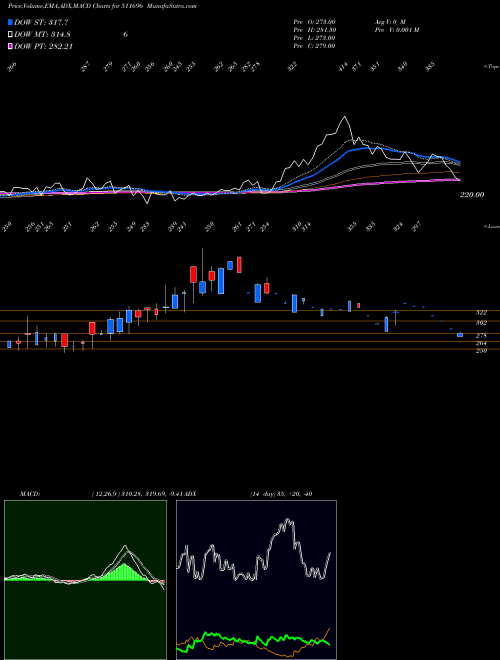The image size is (500, 660).
Task: Click the 'Pre H: 281.30' value
Action: (x=314, y=30)
